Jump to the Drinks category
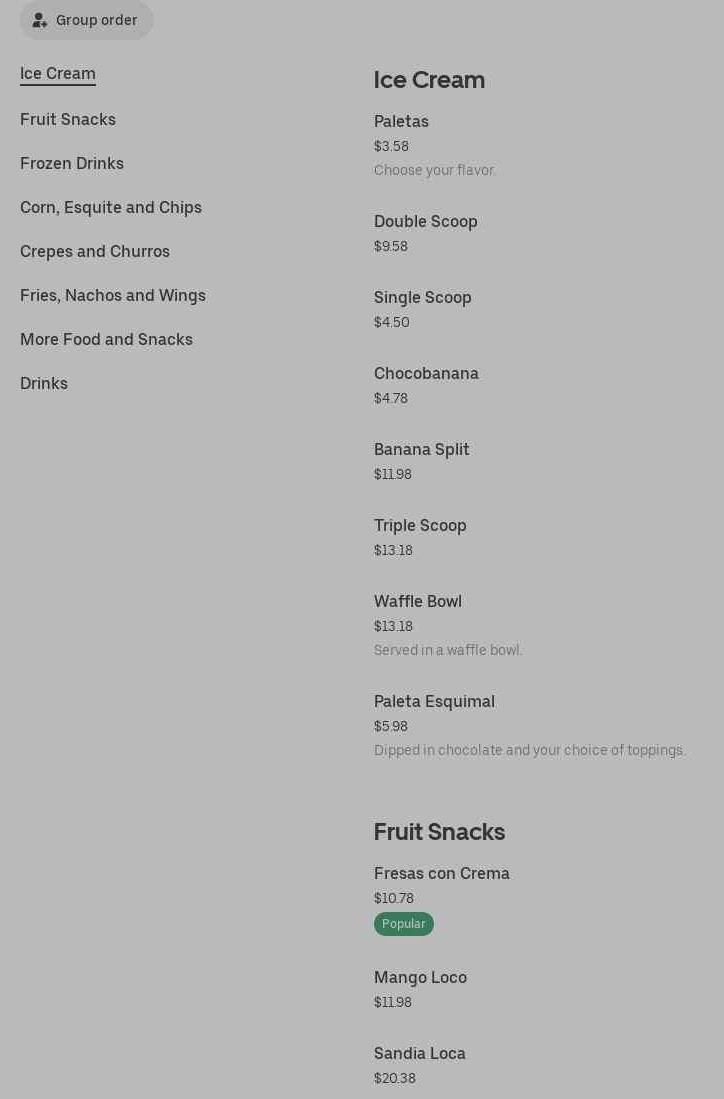This screenshot has height=1099, width=724. pyautogui.click(x=44, y=383)
